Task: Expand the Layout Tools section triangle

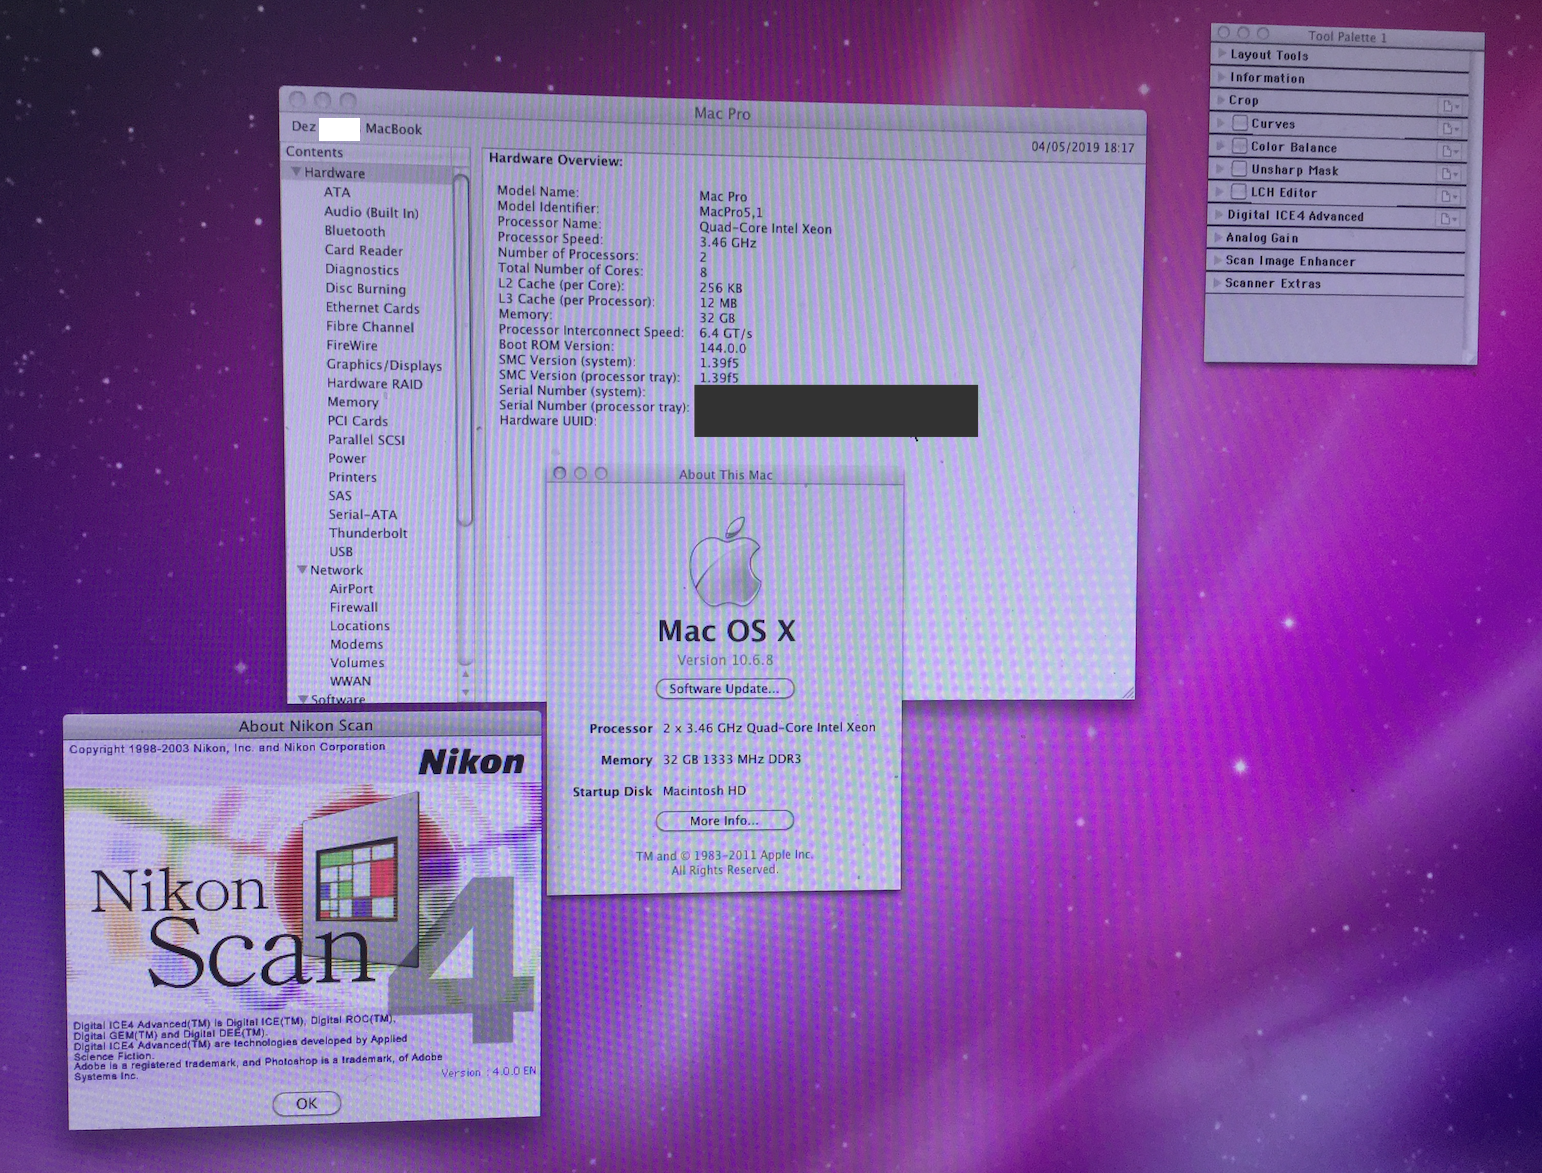Action: click(x=1222, y=54)
